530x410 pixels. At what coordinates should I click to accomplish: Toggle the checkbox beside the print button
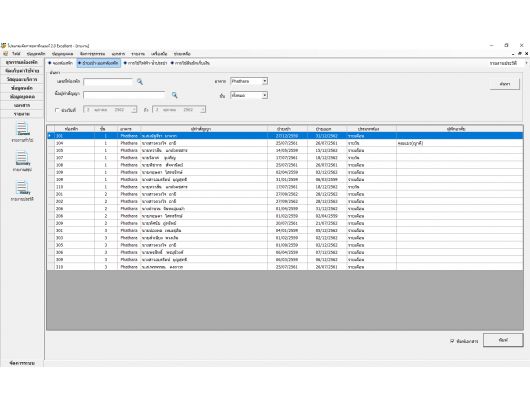452,341
